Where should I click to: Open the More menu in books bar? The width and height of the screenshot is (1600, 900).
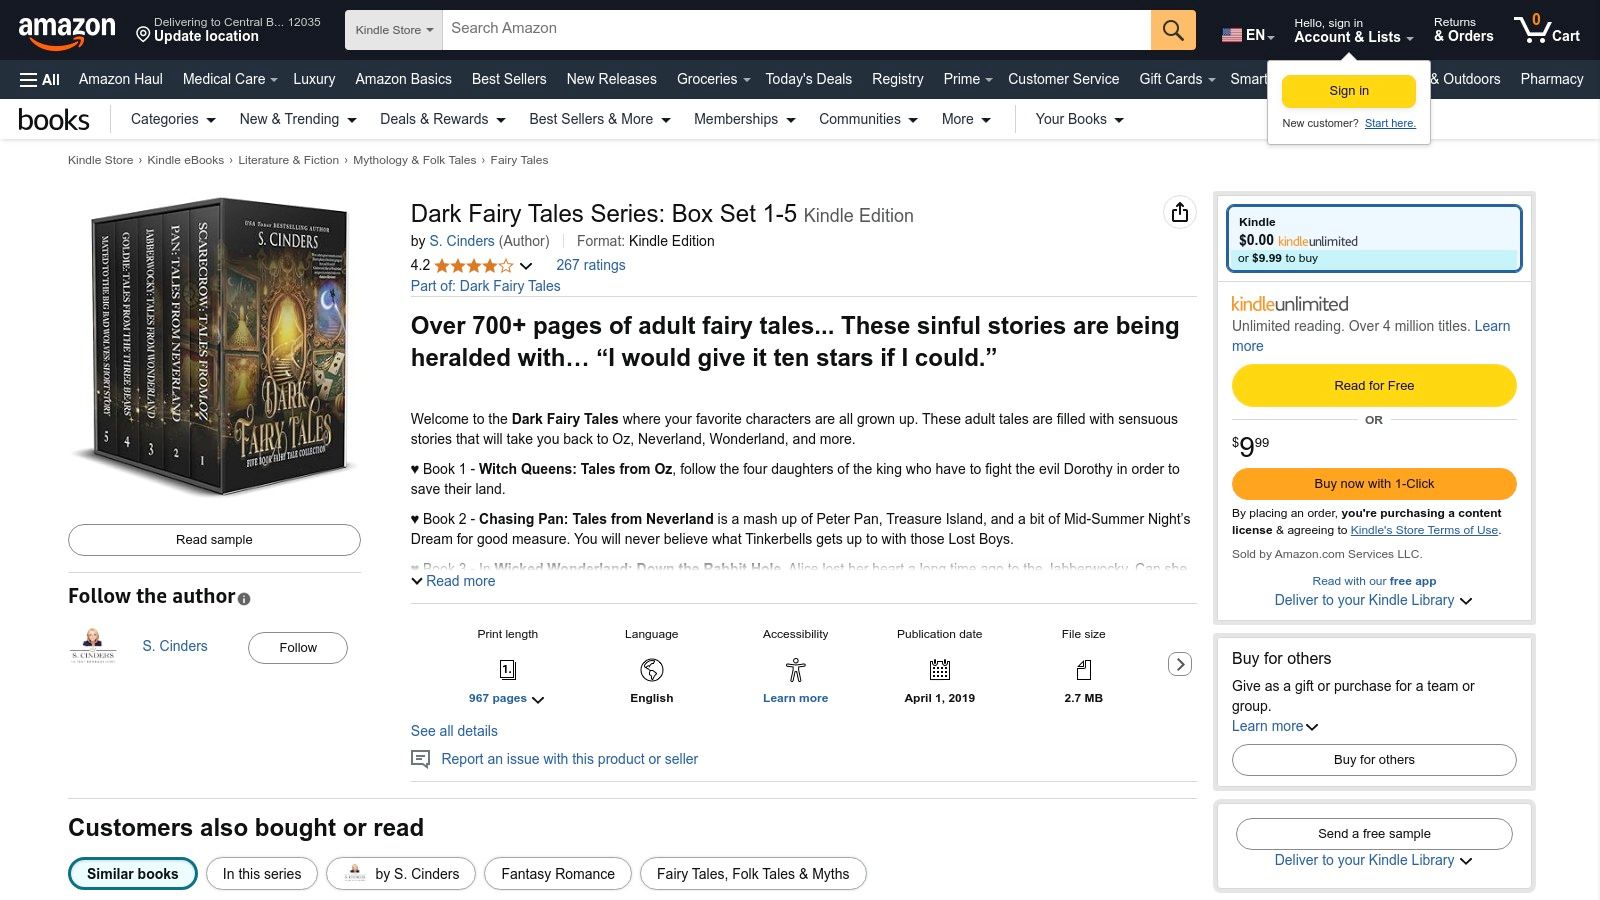966,119
